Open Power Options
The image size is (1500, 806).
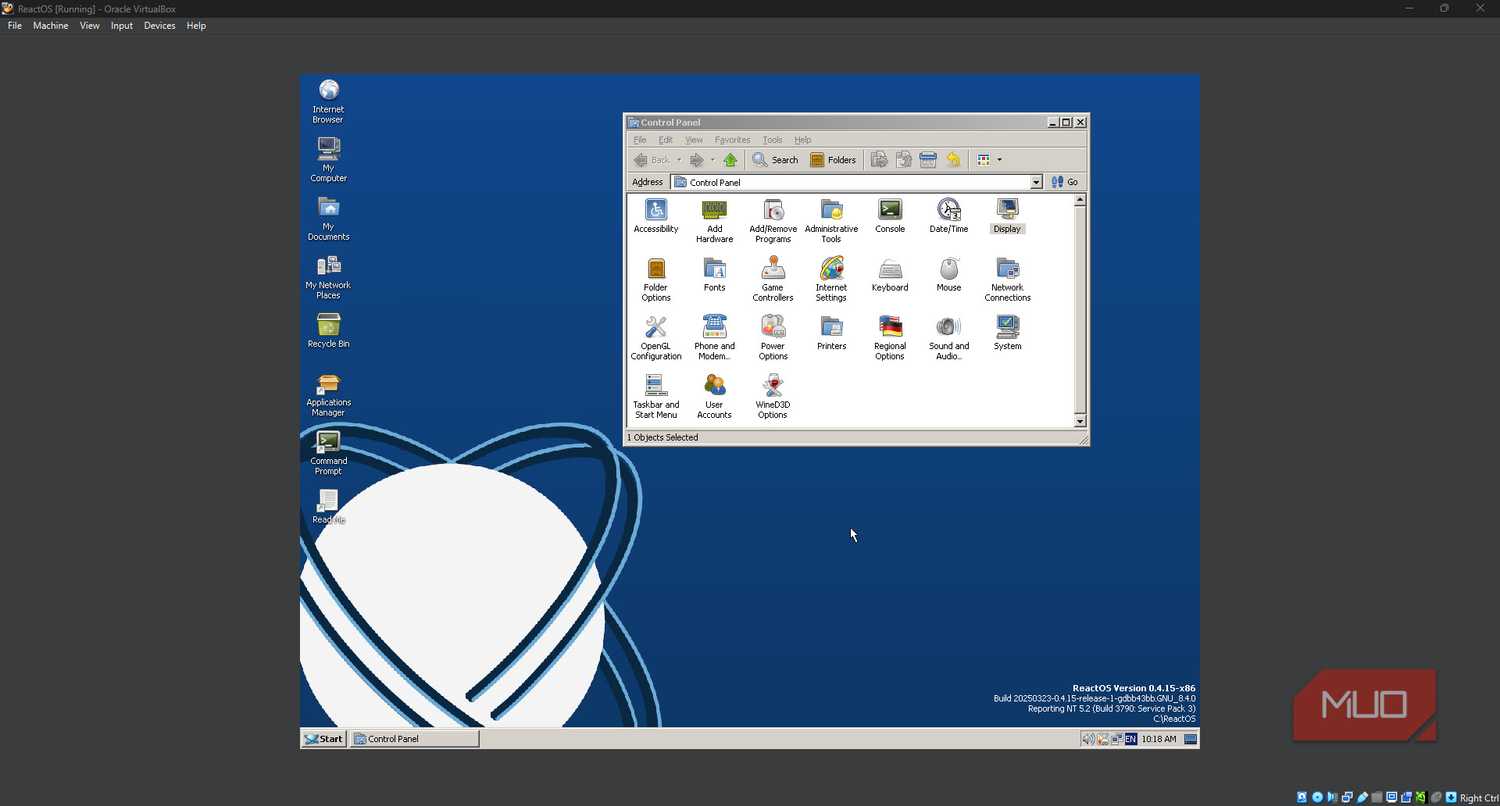click(773, 338)
